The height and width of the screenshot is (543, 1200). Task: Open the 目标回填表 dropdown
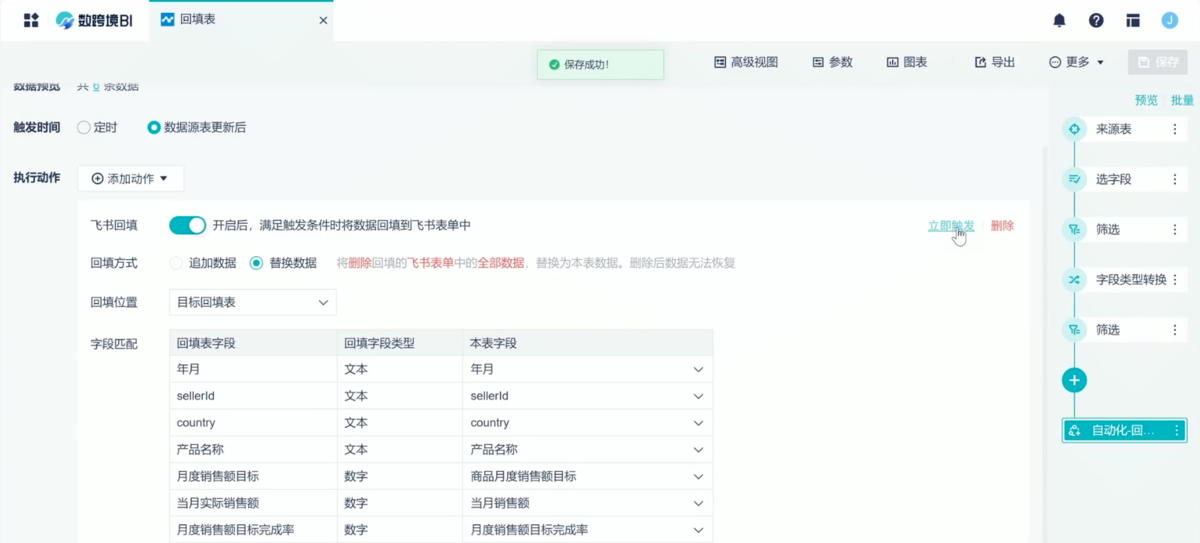[252, 302]
